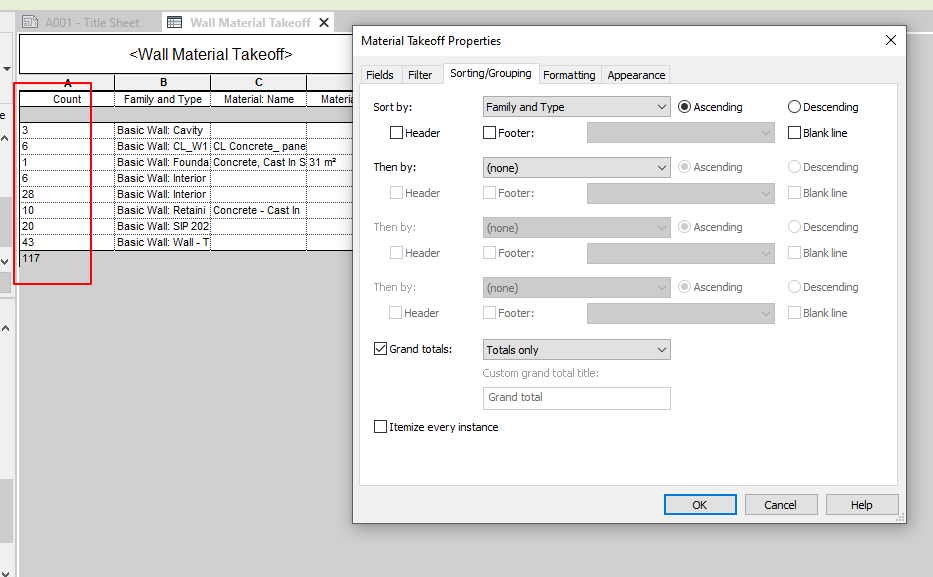Viewport: 933px width, 577px height.
Task: Open the Sort by Family and Type dropdown
Action: click(577, 107)
